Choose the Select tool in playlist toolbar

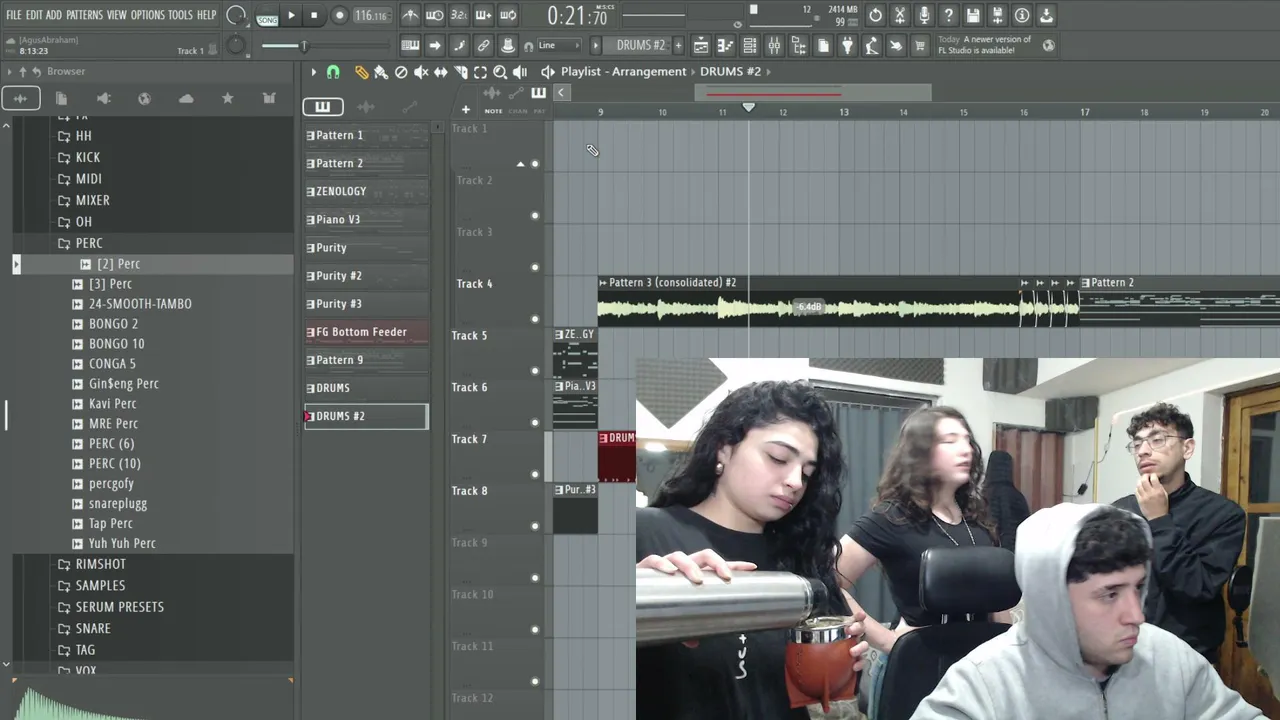(480, 72)
